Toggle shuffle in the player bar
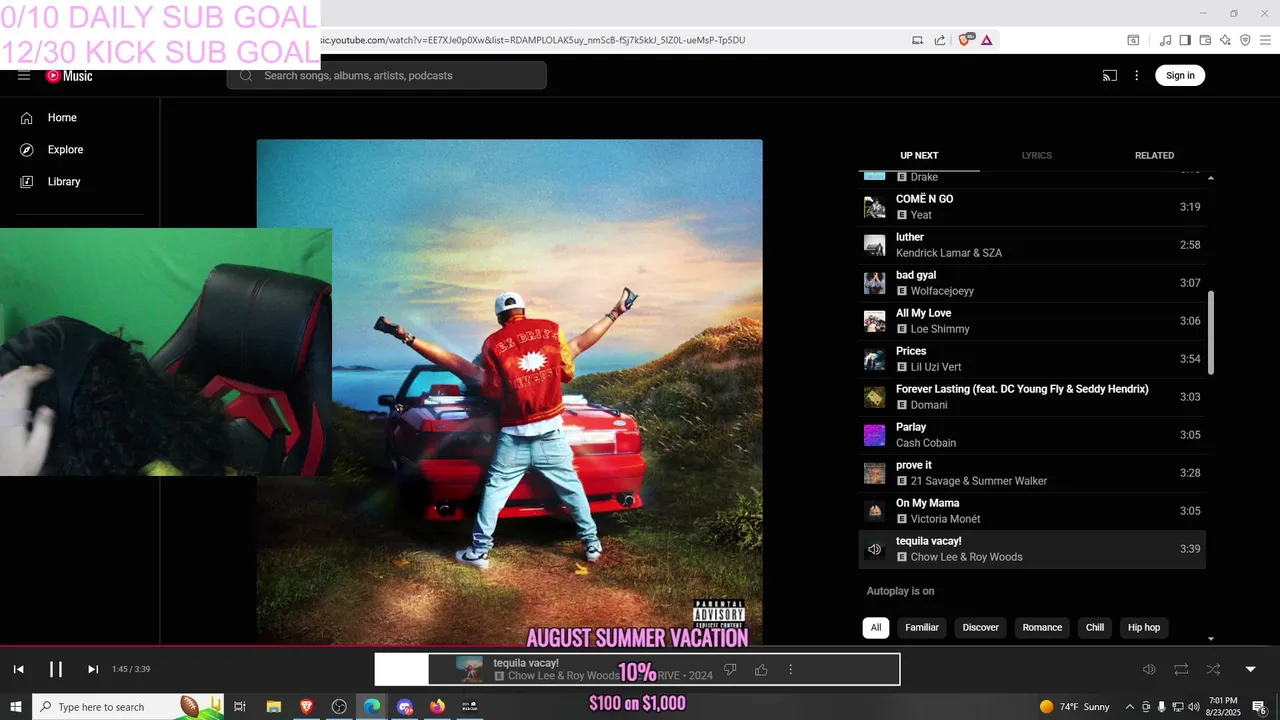This screenshot has width=1280, height=720. pyautogui.click(x=1213, y=669)
